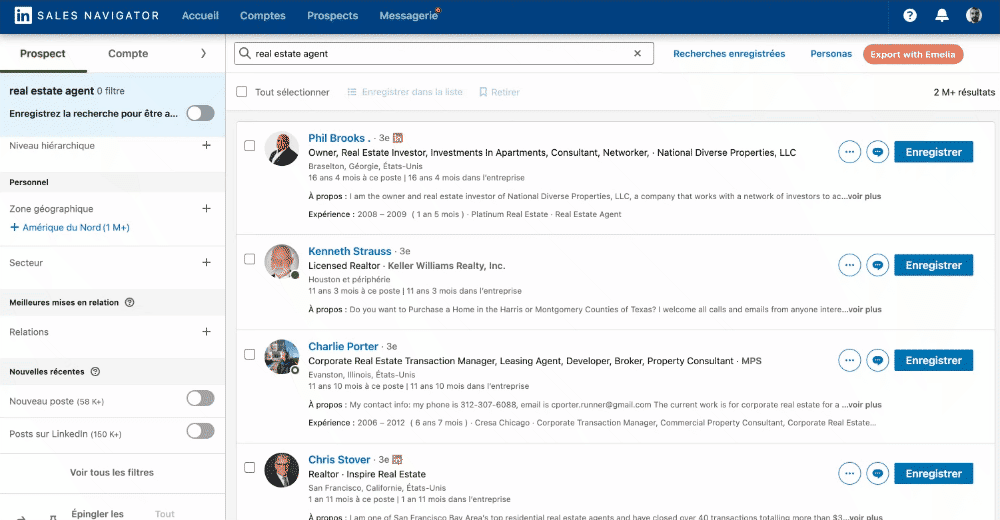Select the Charlie Porter checkbox
Image resolution: width=1000 pixels, height=520 pixels.
tap(249, 354)
